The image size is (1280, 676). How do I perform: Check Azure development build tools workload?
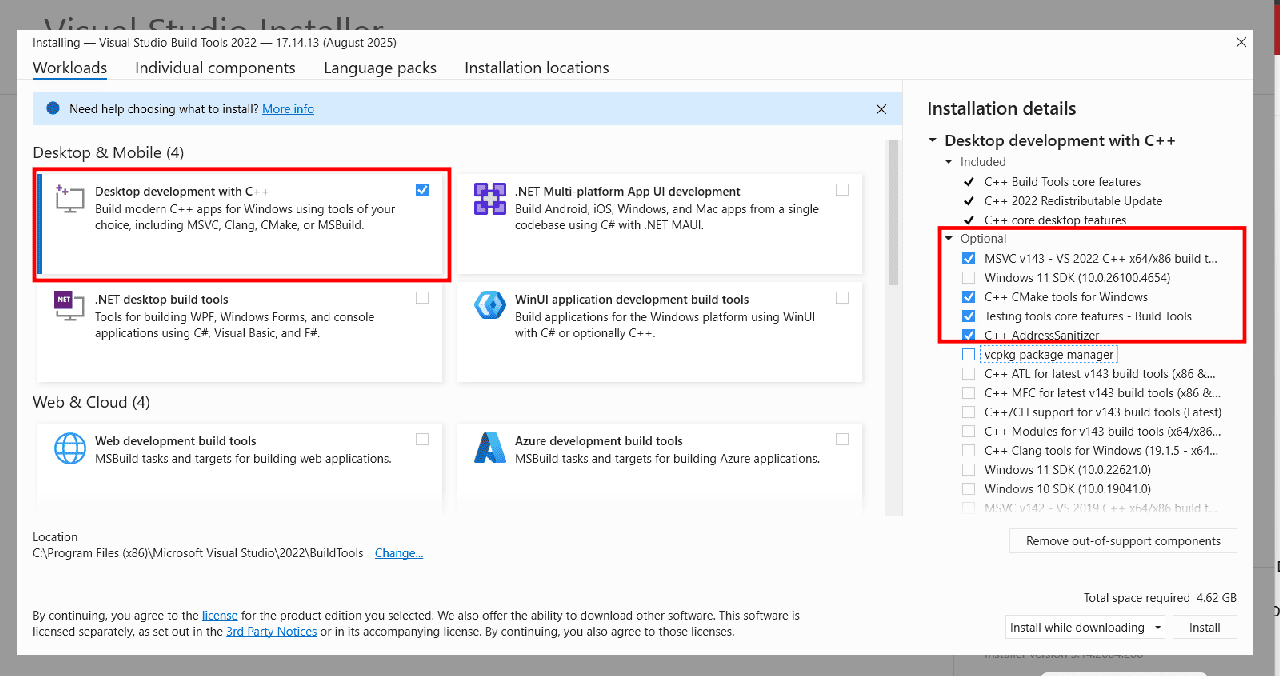click(x=843, y=439)
